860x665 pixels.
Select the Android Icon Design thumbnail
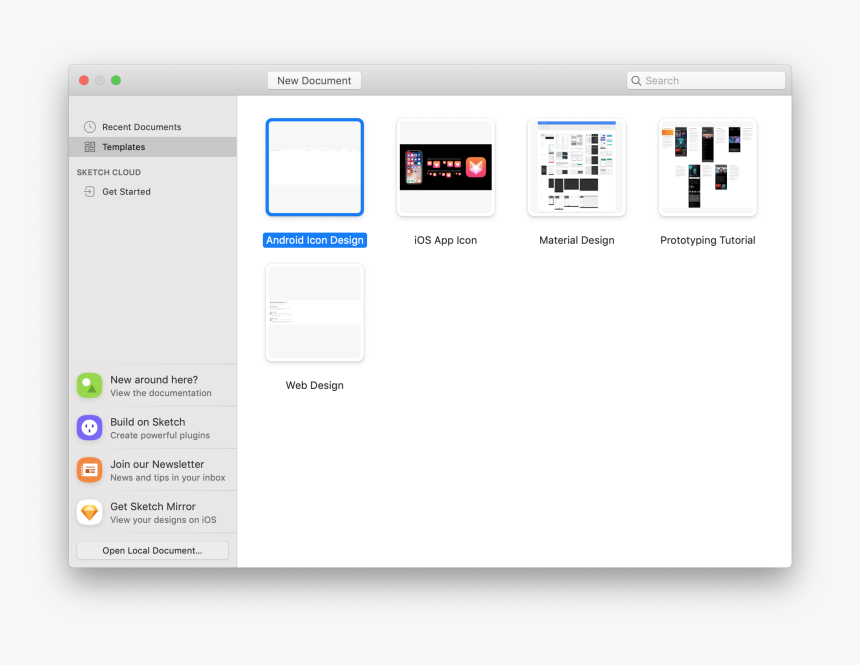315,167
